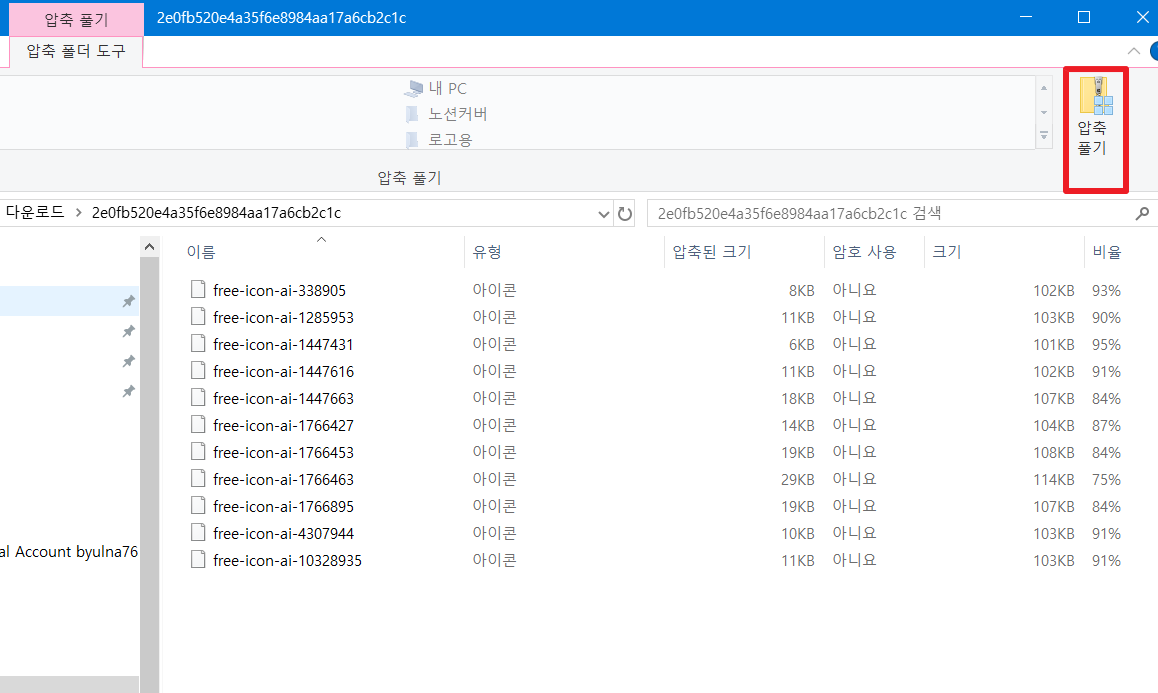Click the 29KB compressed size cell
This screenshot has height=693, width=1158.
[798, 479]
